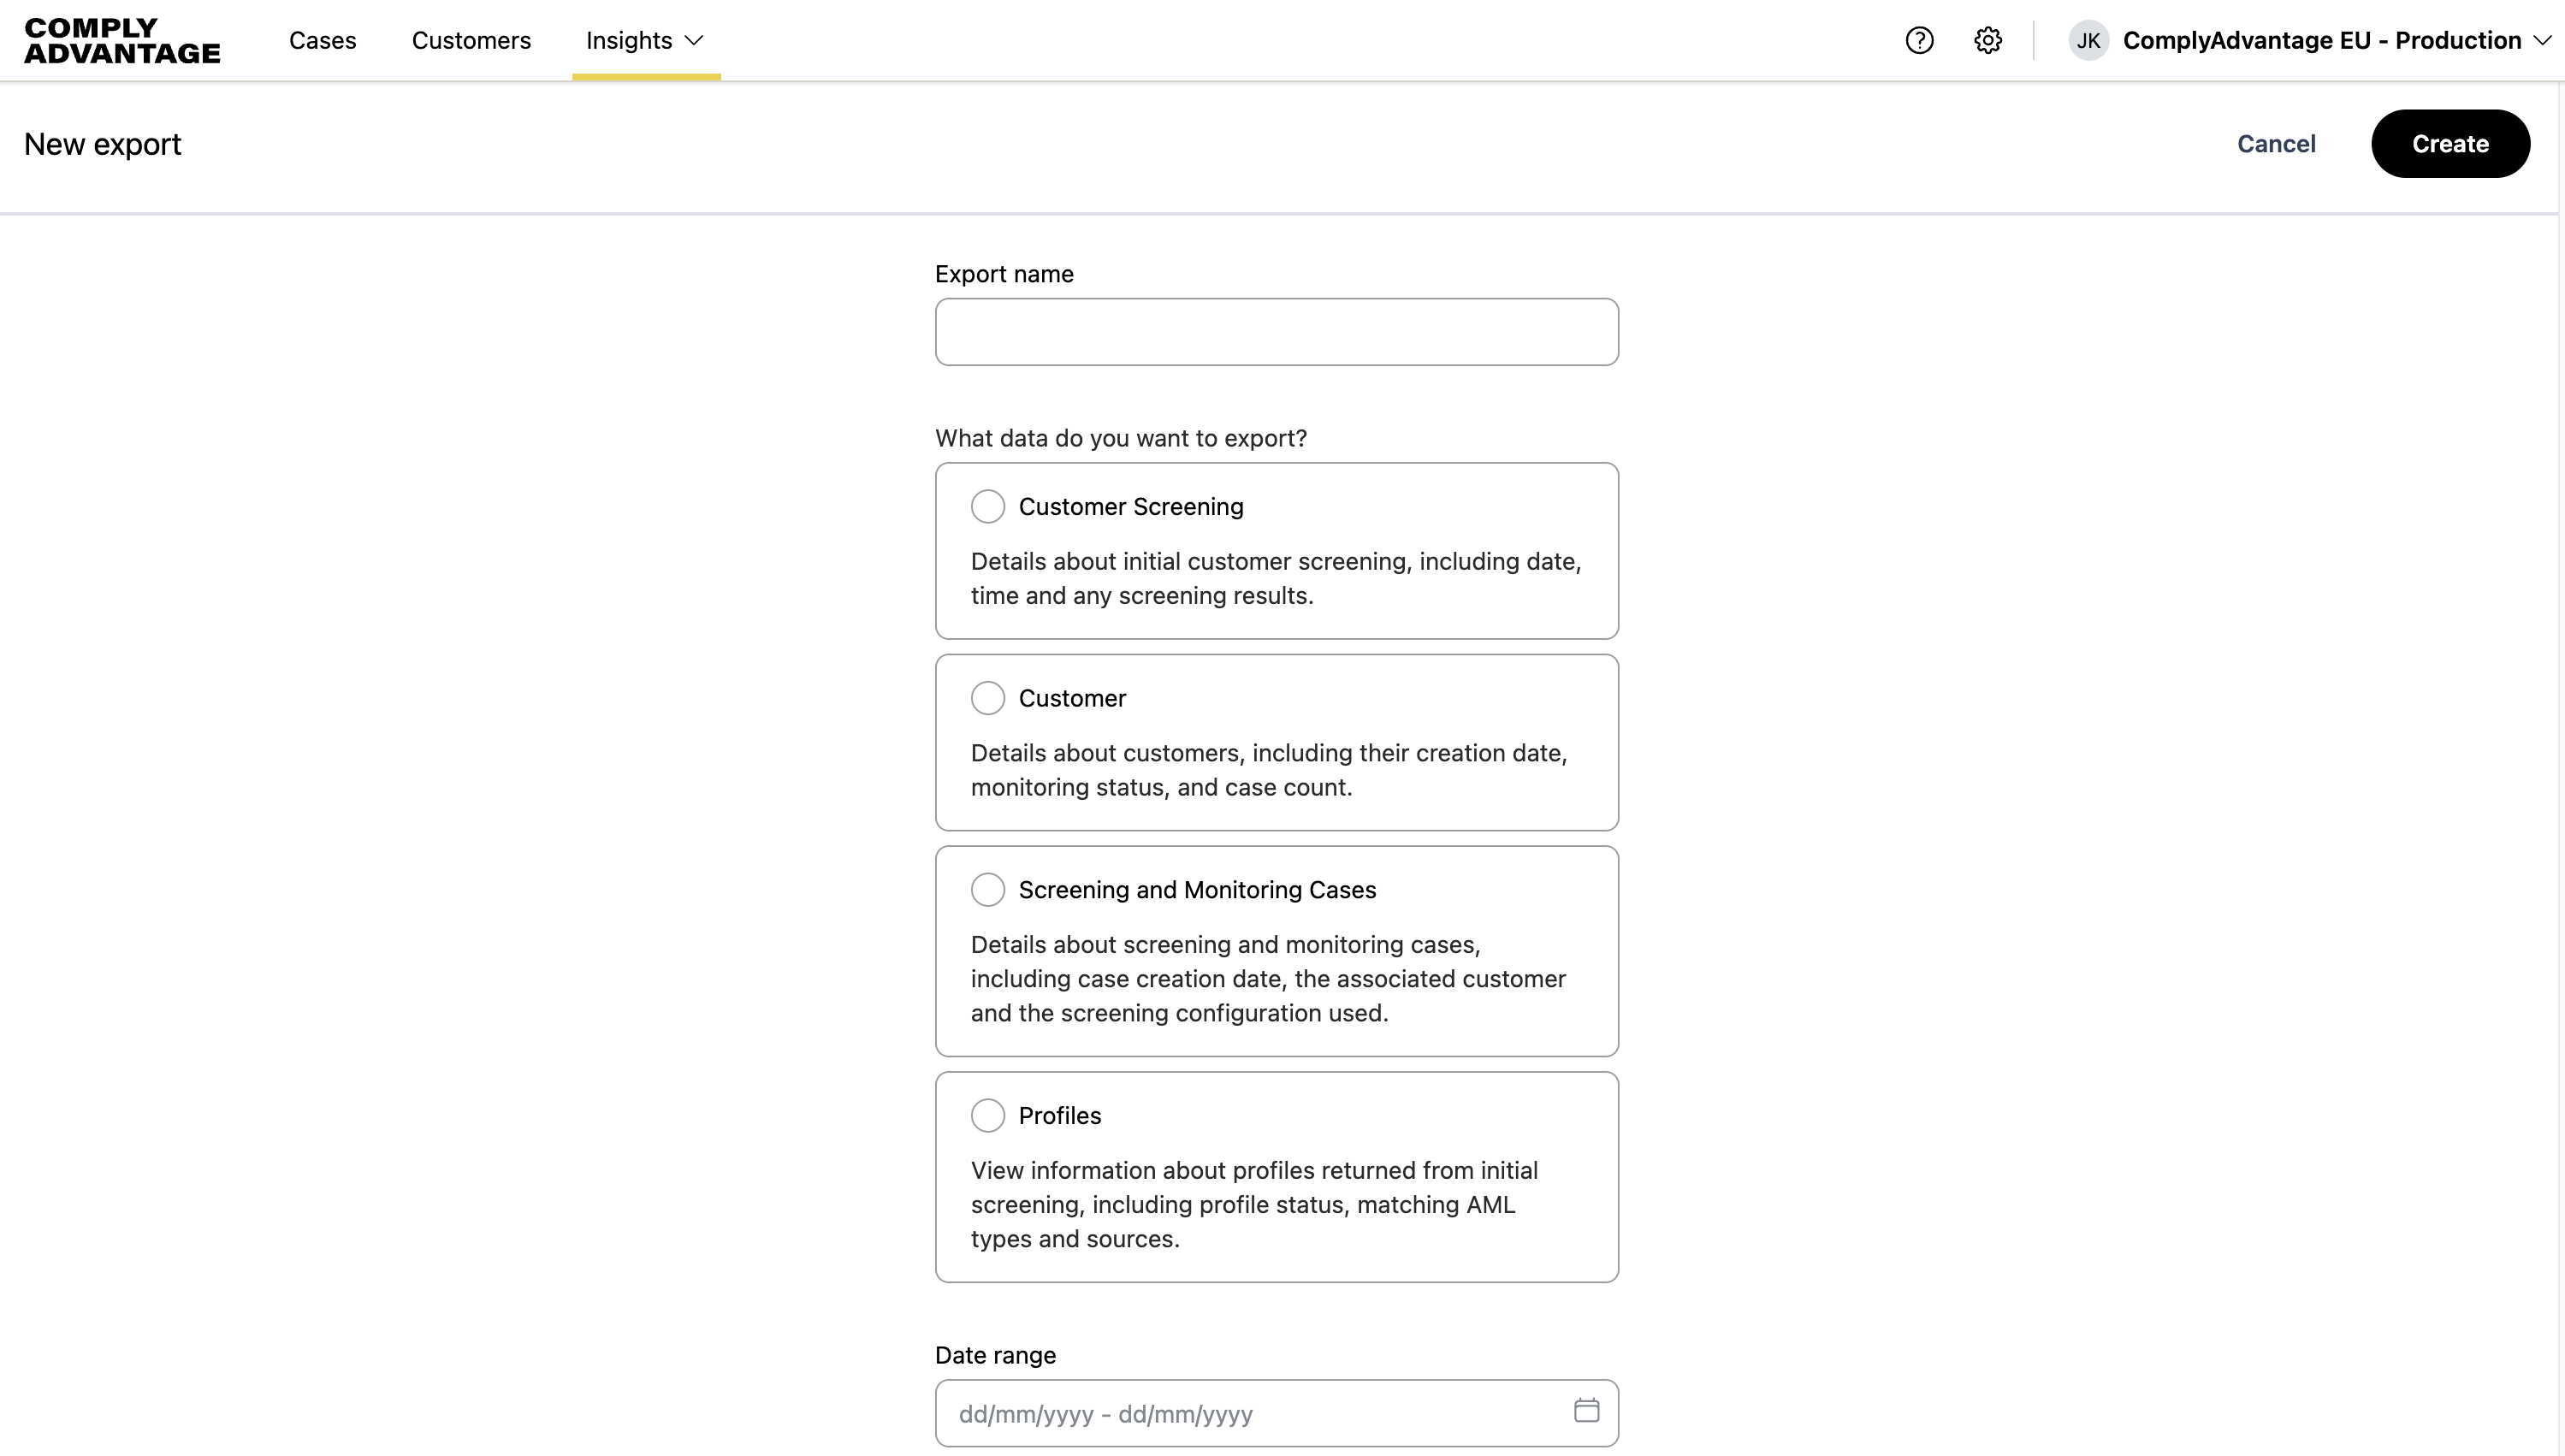Select the Customer export option
This screenshot has width=2565, height=1456.
point(987,698)
